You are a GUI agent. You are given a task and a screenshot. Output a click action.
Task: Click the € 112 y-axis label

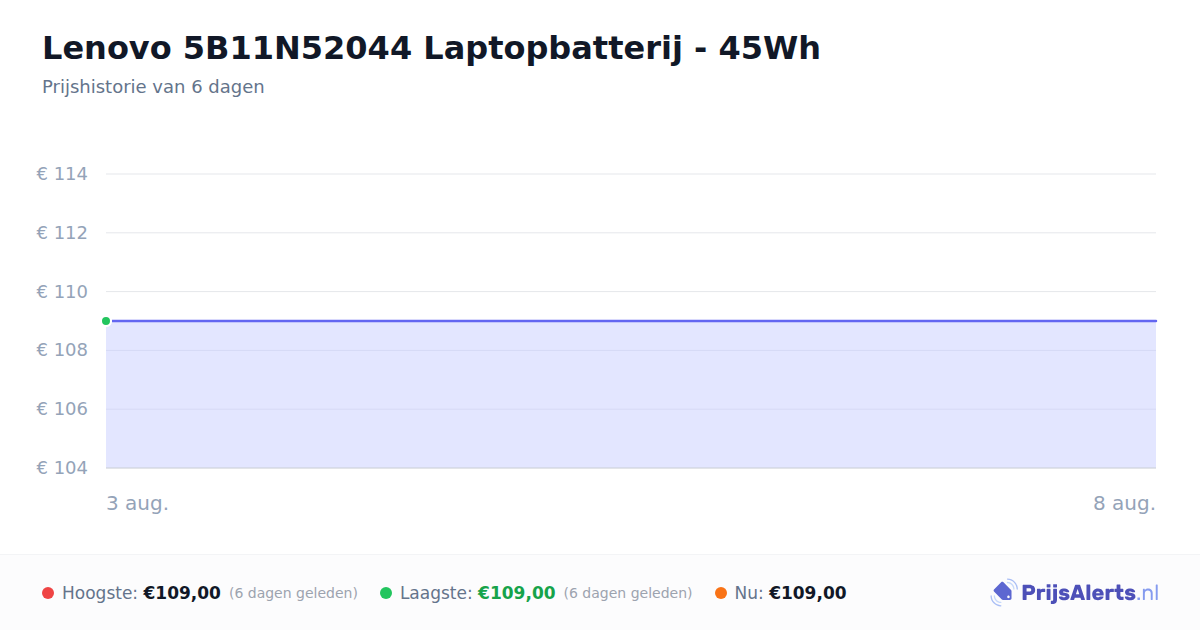pos(62,233)
